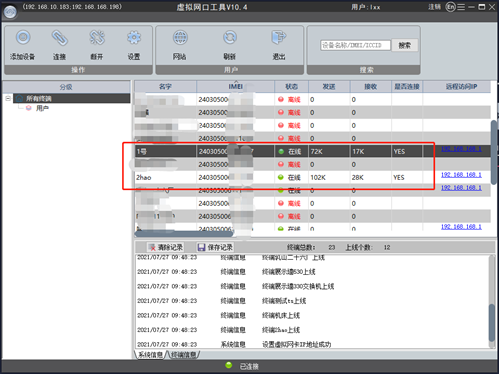Collapse the 所有终端 tree node
Image resolution: width=499 pixels, height=374 pixels.
click(x=8, y=98)
